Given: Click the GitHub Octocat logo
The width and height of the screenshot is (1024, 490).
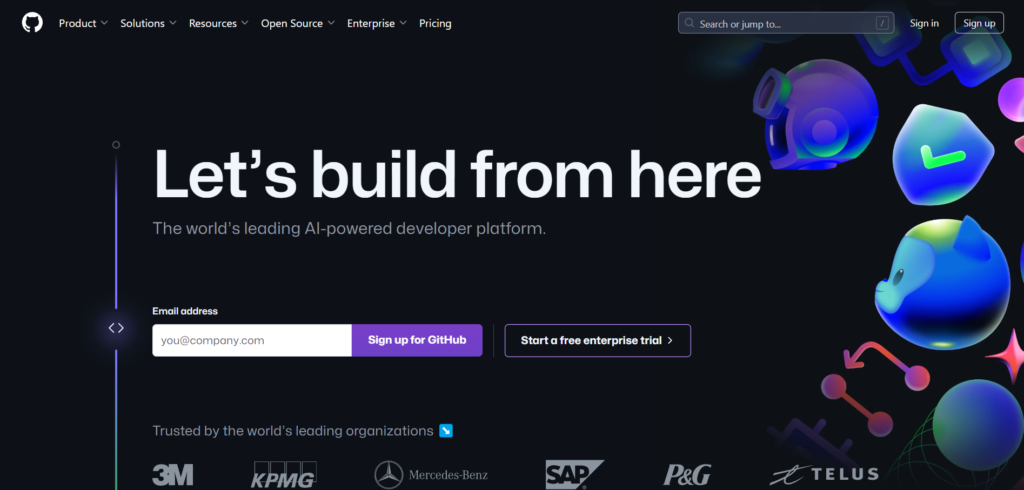Looking at the screenshot, I should tap(32, 23).
